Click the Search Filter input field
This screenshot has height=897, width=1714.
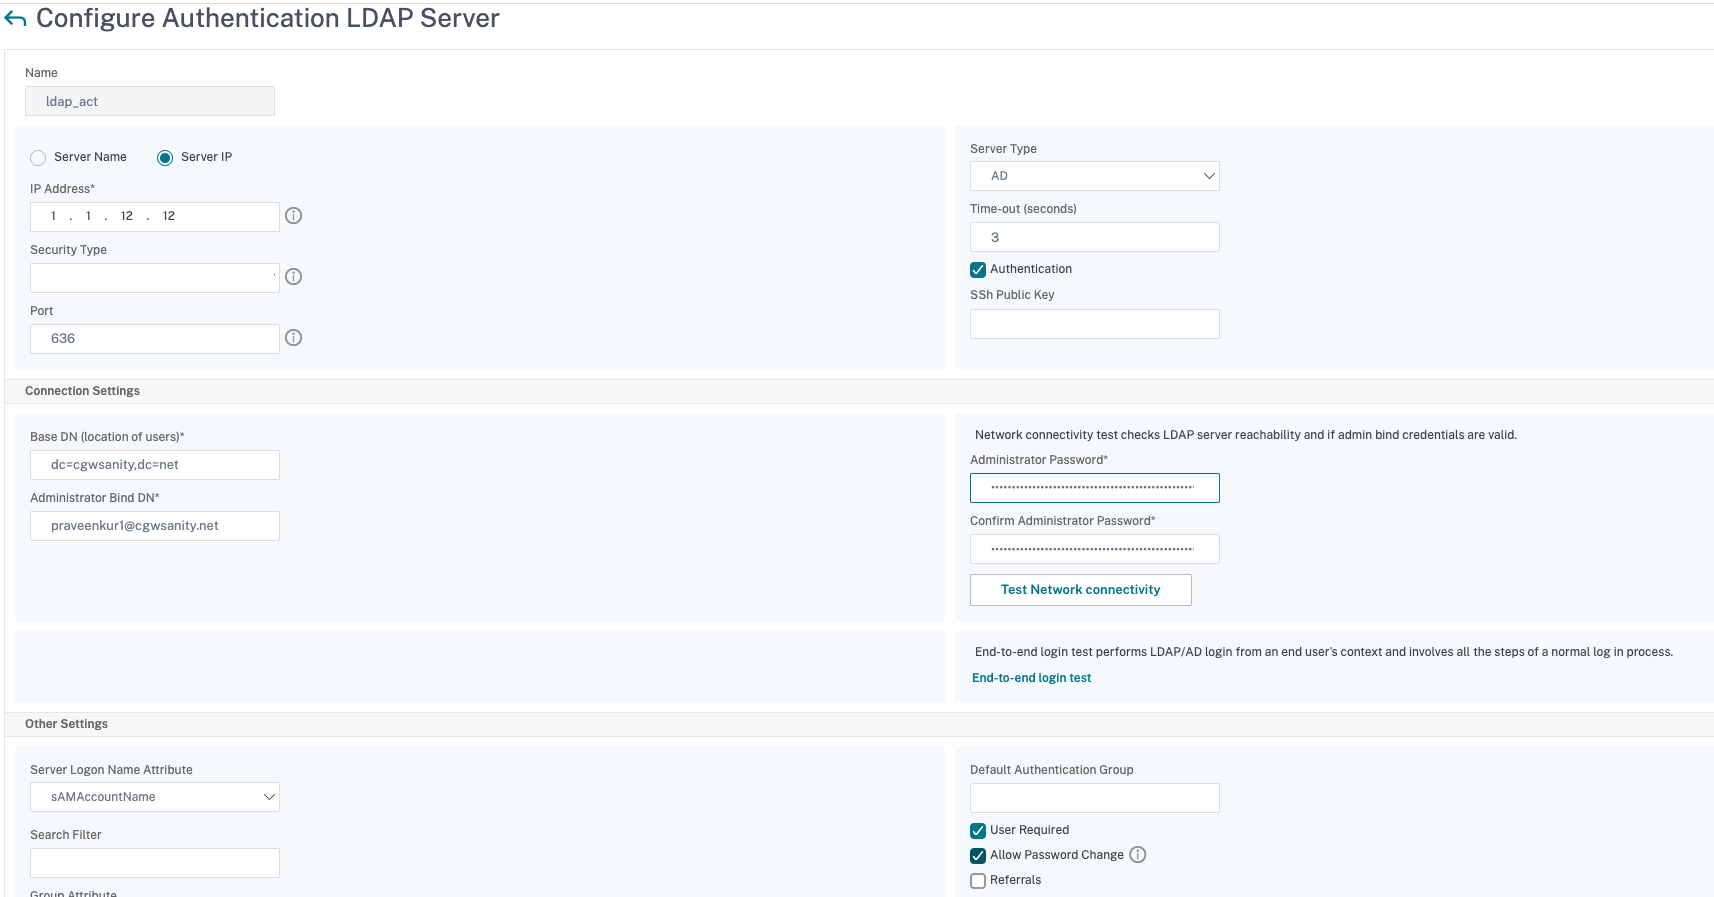[155, 863]
